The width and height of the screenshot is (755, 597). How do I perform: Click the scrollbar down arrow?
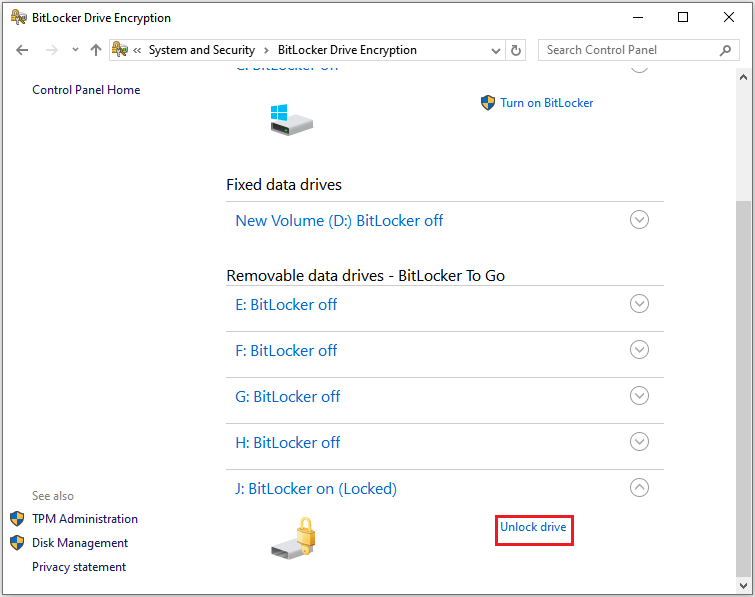click(x=743, y=585)
